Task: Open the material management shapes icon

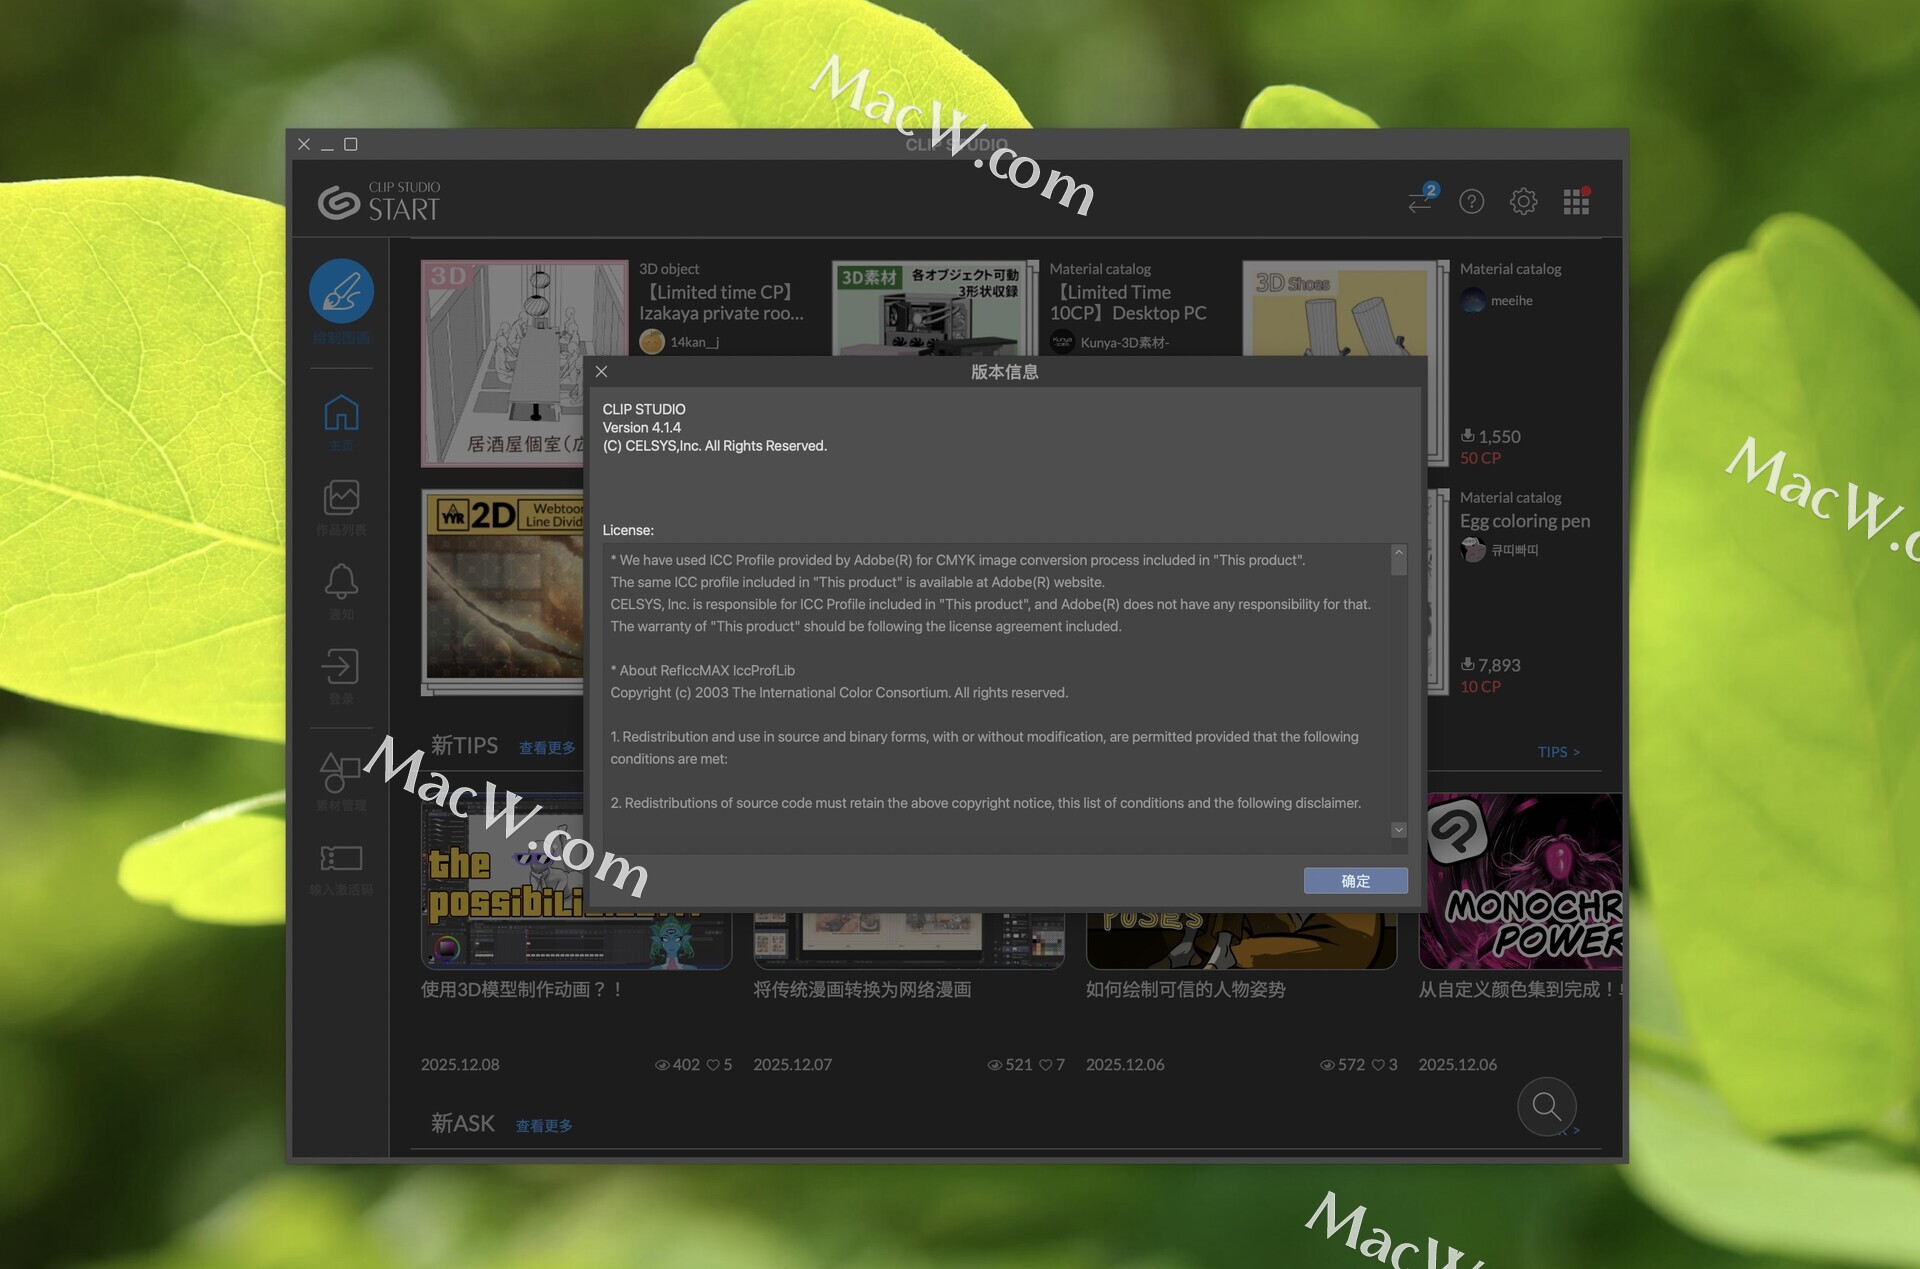Action: (x=341, y=772)
